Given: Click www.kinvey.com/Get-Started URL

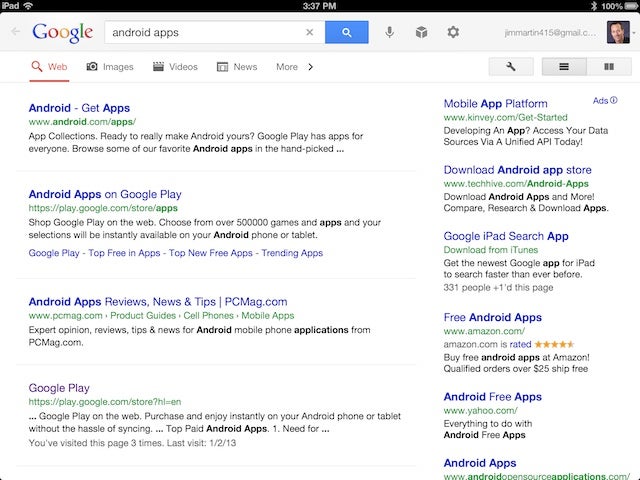Looking at the screenshot, I should pos(505,118).
